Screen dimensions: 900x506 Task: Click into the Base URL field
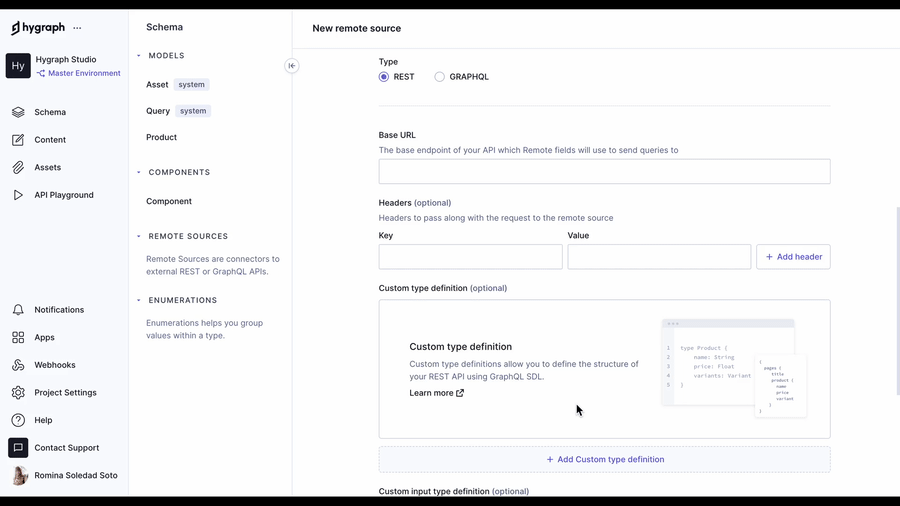[604, 171]
